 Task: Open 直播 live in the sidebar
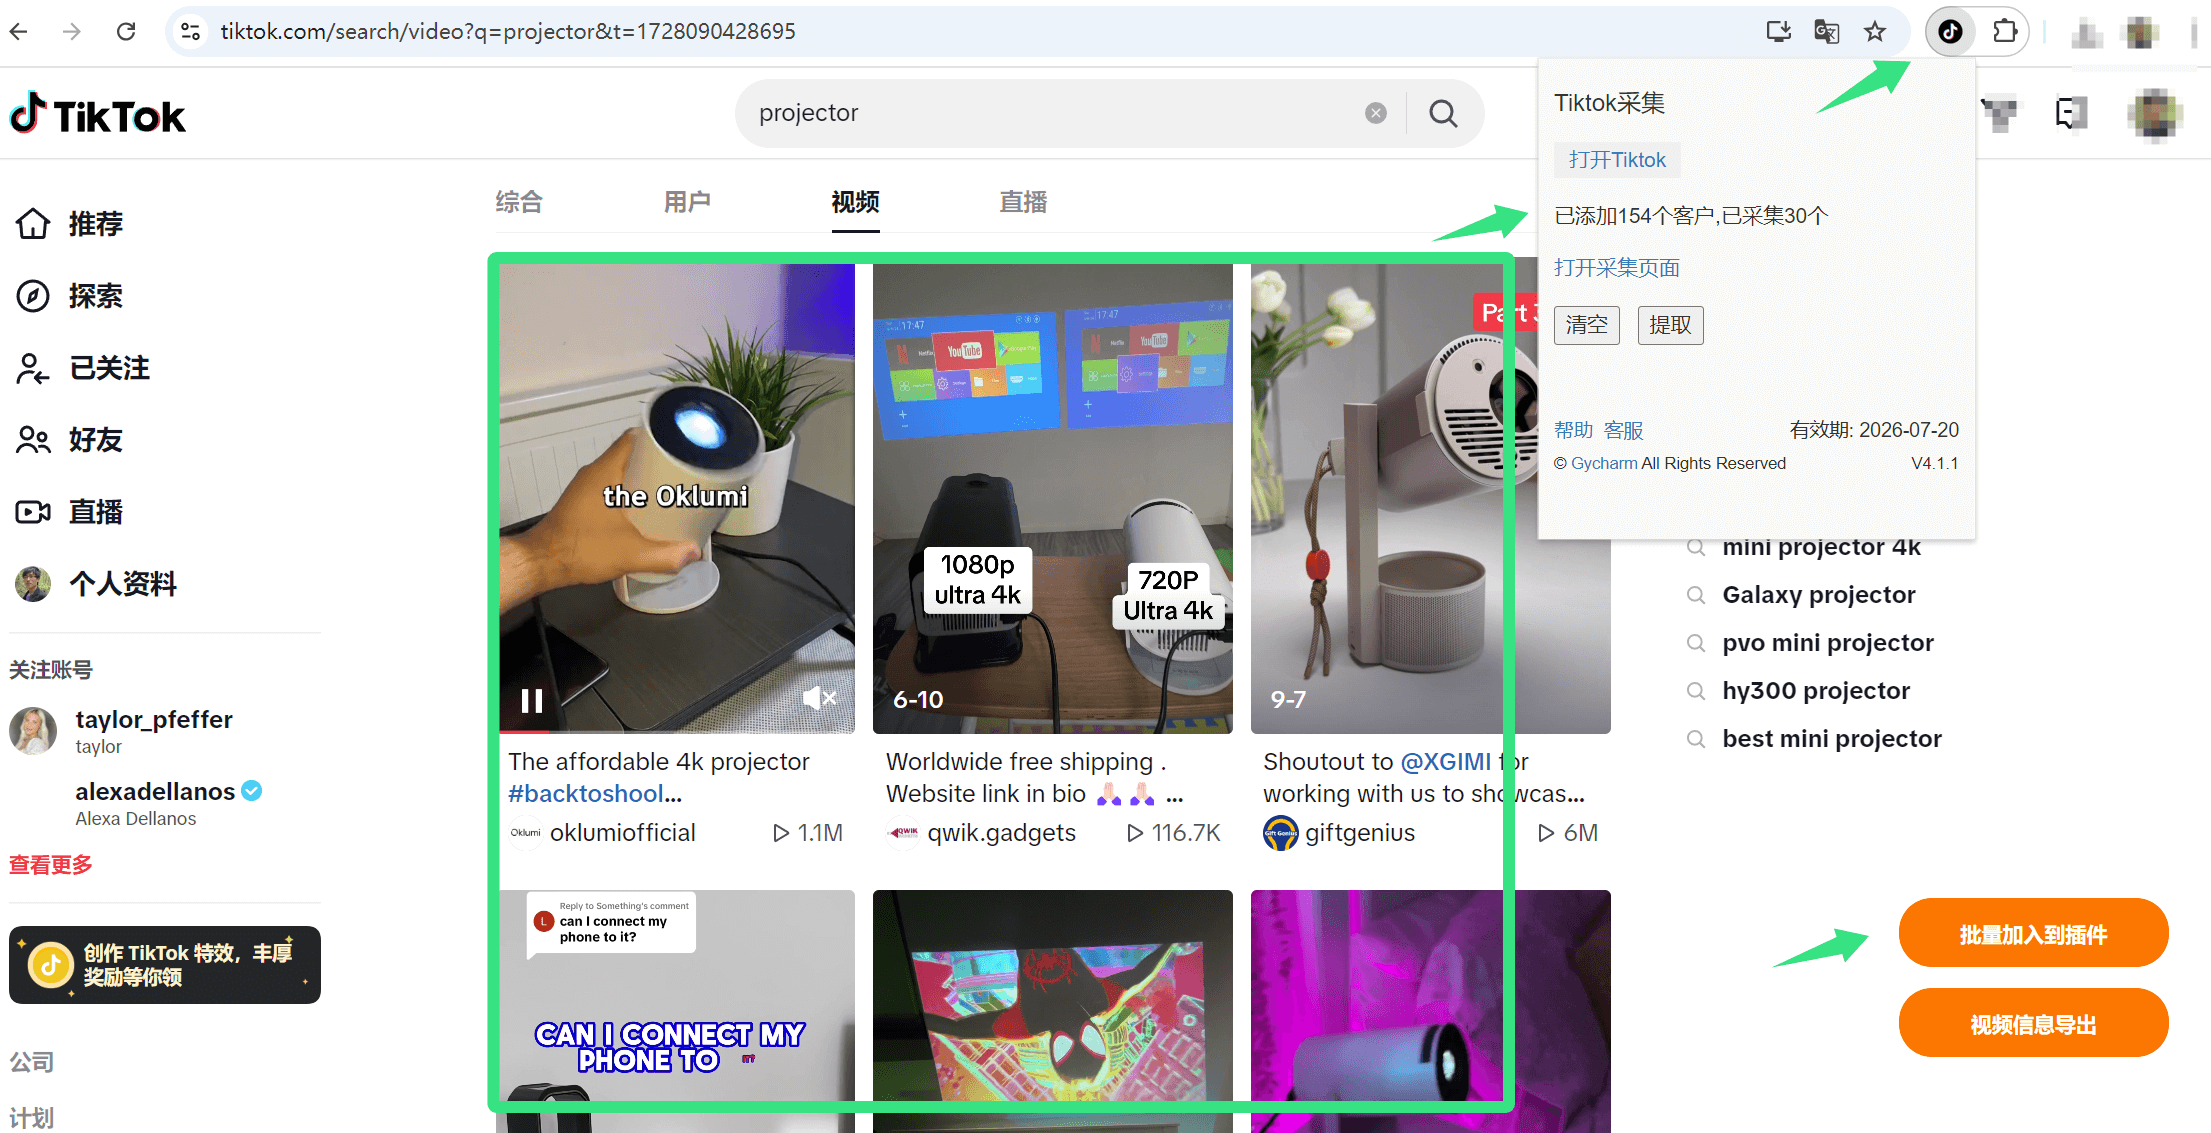click(x=69, y=512)
